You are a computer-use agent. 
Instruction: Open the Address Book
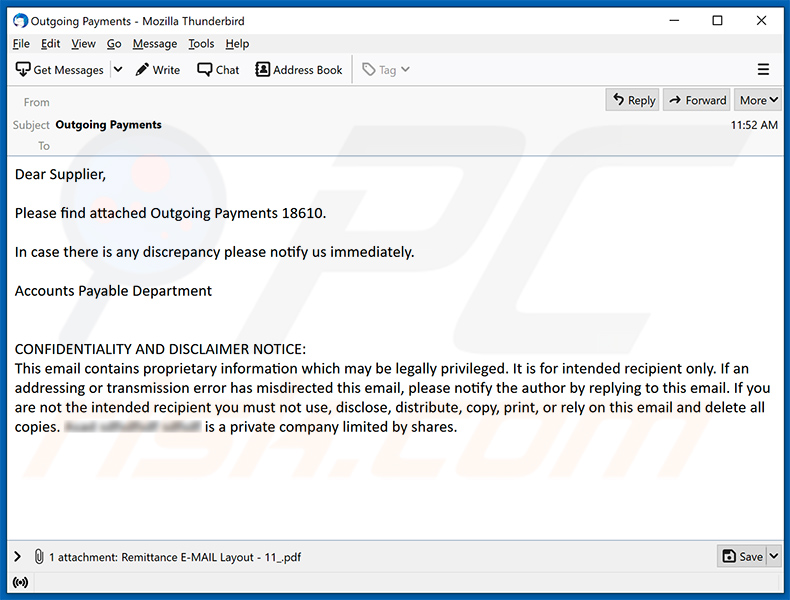[299, 70]
